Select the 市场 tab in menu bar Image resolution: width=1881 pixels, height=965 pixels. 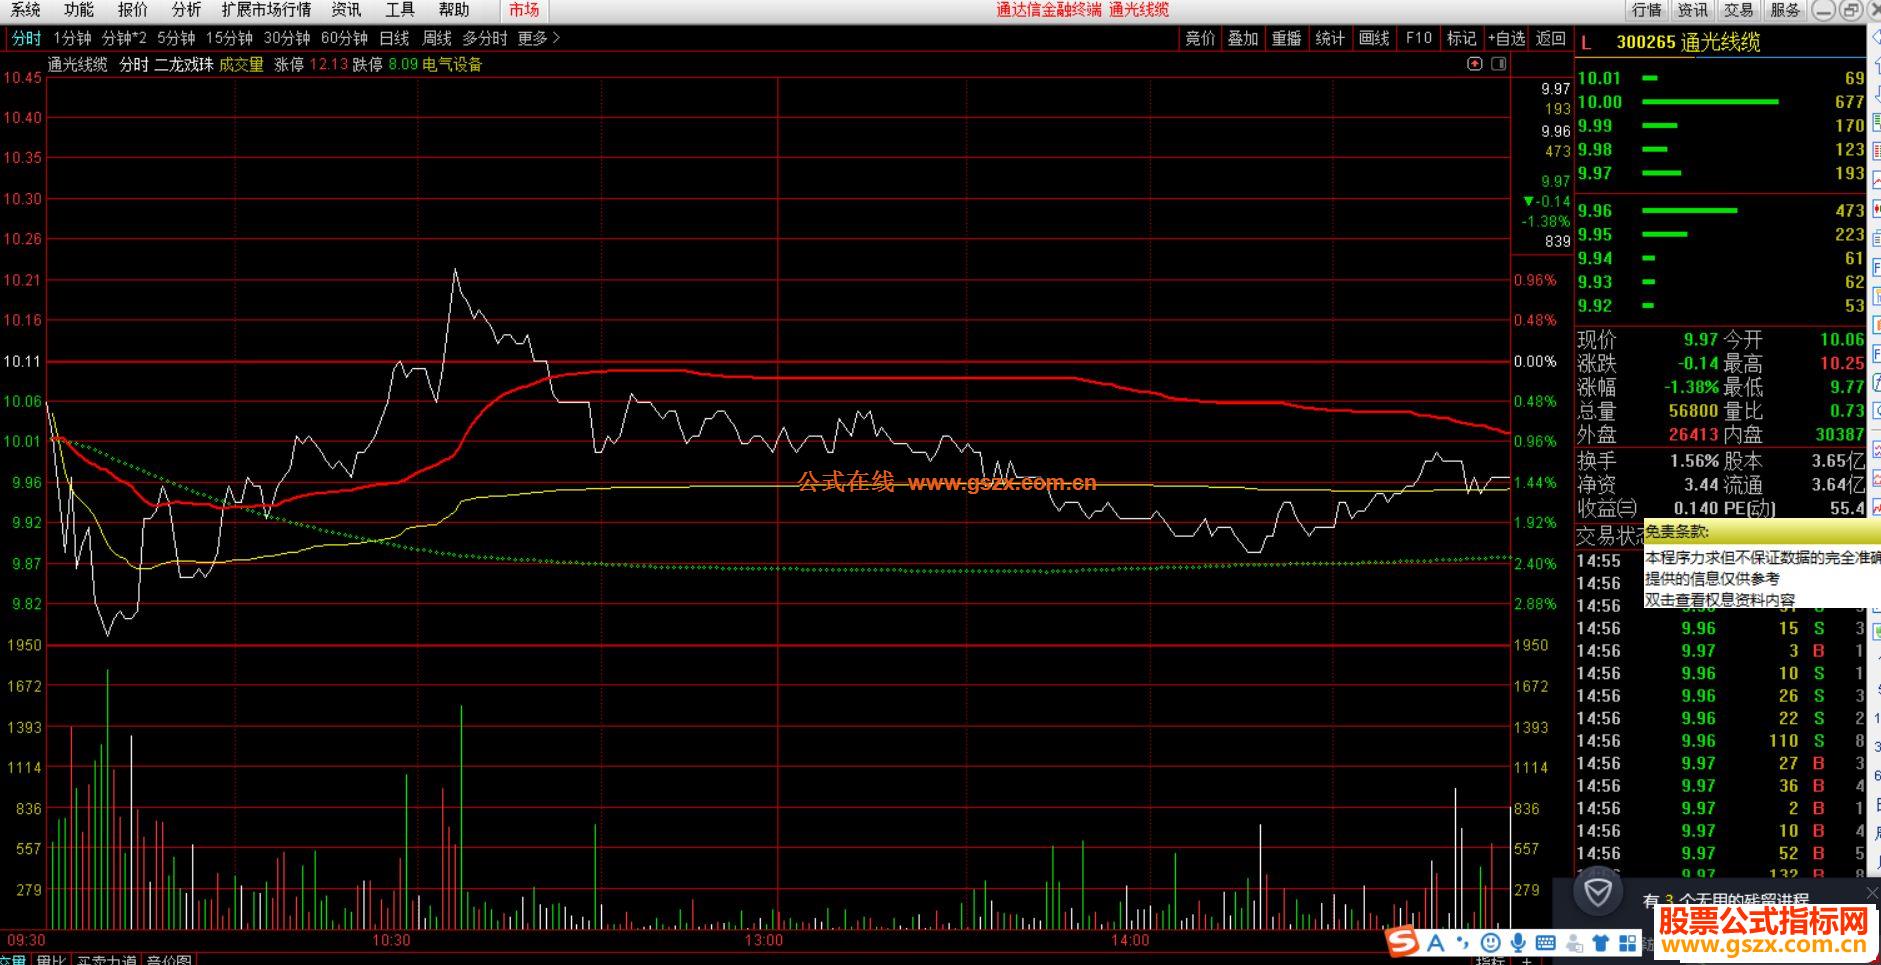click(x=524, y=10)
